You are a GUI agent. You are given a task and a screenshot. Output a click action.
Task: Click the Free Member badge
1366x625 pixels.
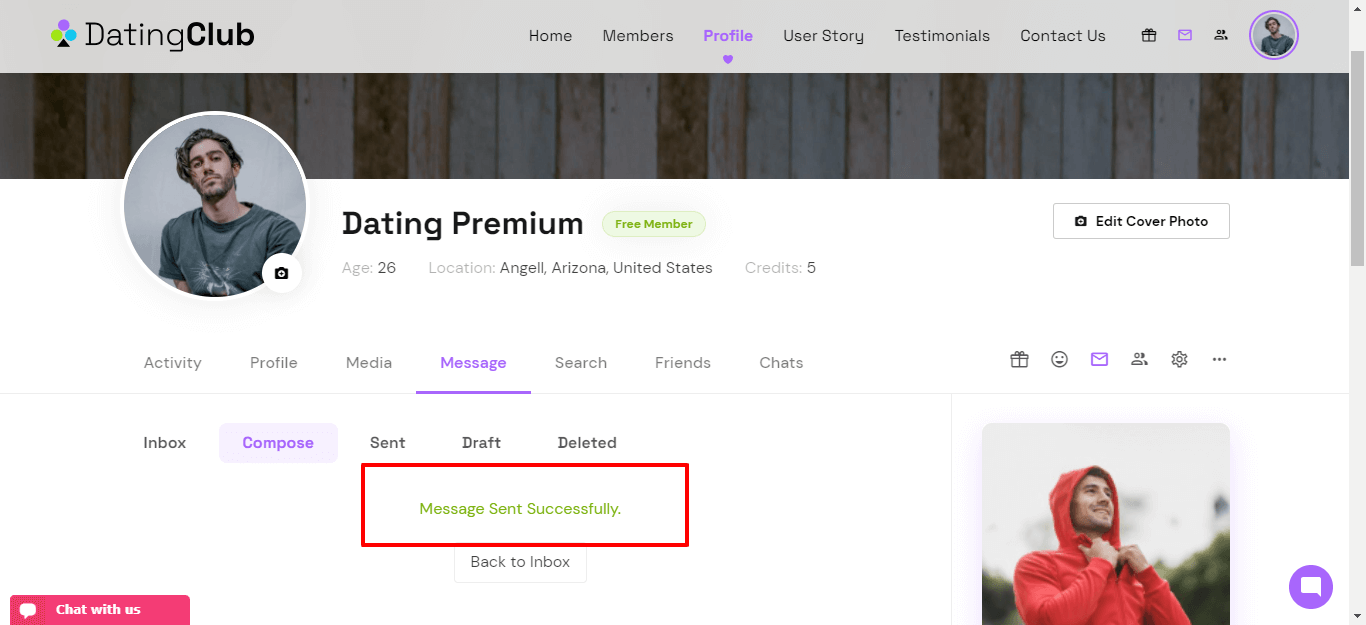(x=654, y=224)
